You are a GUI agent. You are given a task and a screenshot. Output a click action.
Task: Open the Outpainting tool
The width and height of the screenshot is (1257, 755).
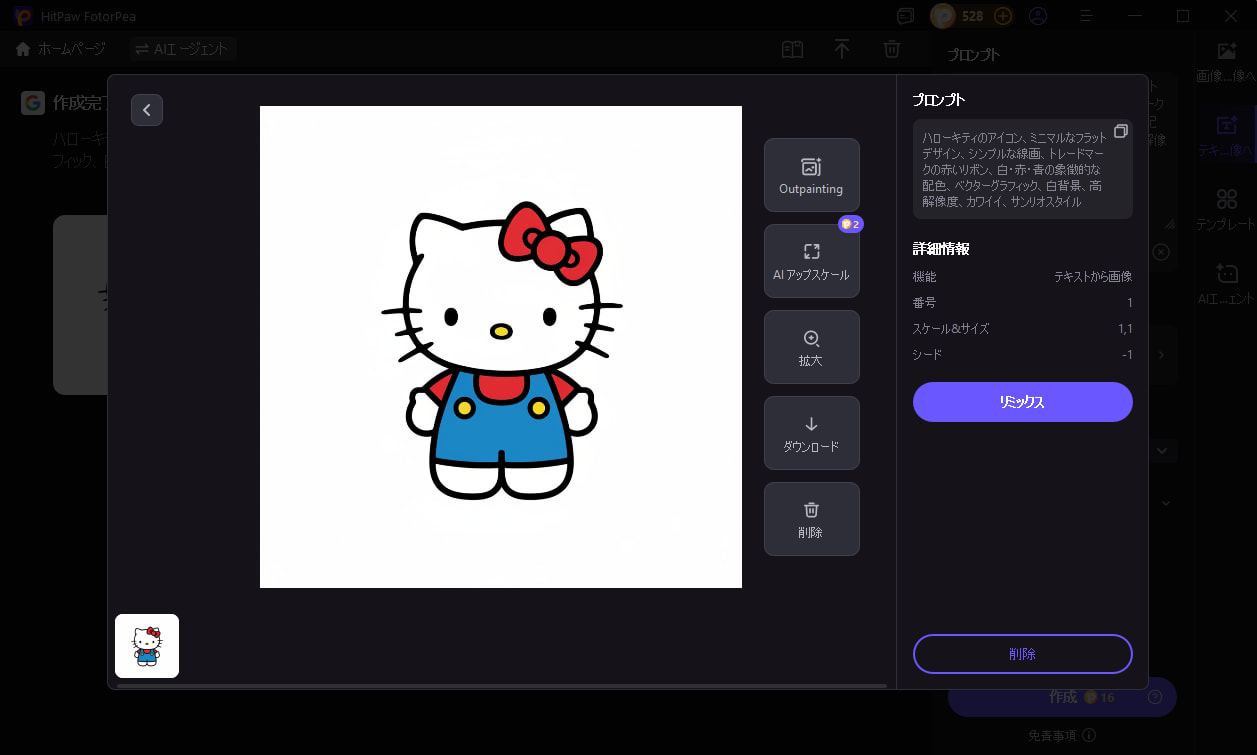[x=811, y=175]
